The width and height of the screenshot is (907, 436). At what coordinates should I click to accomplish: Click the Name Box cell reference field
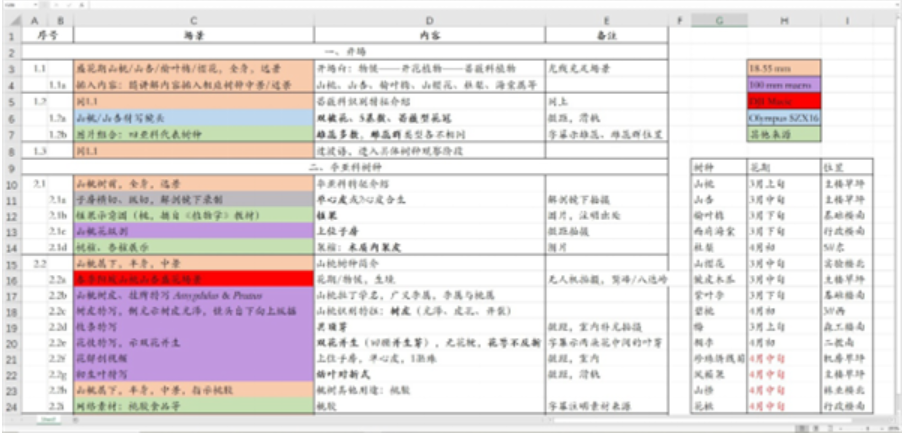point(17,5)
